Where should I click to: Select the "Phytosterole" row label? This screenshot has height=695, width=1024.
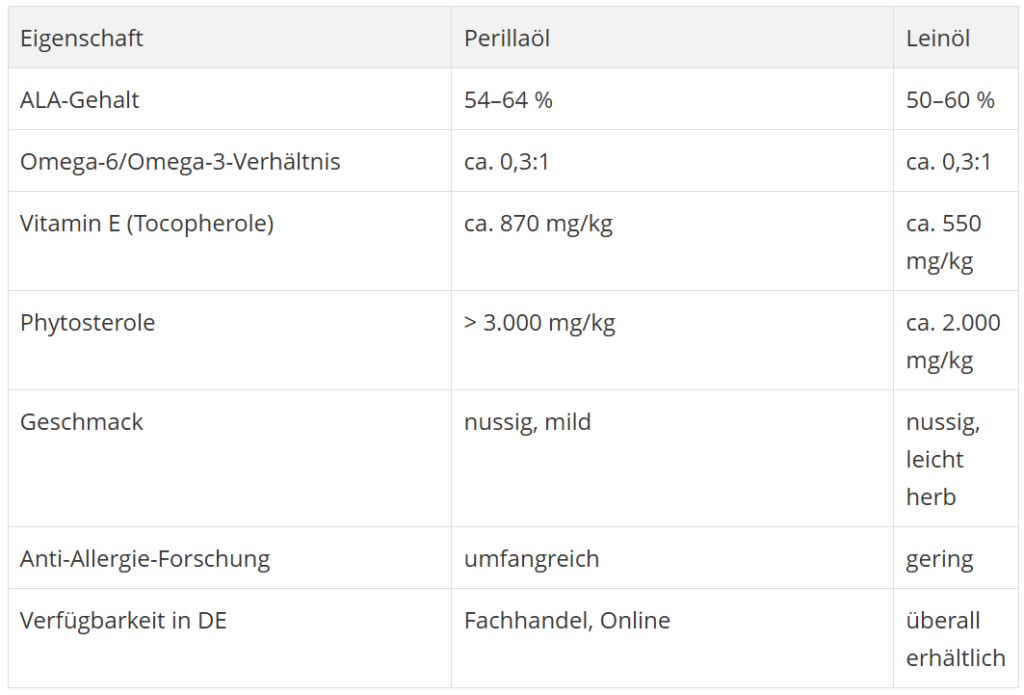88,323
